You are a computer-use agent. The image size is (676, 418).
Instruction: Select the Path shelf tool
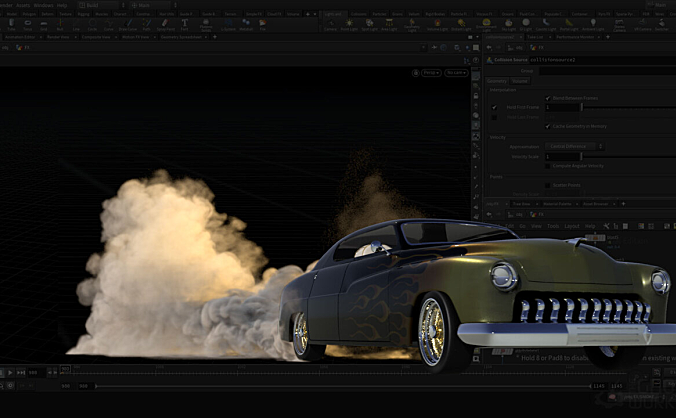(147, 25)
